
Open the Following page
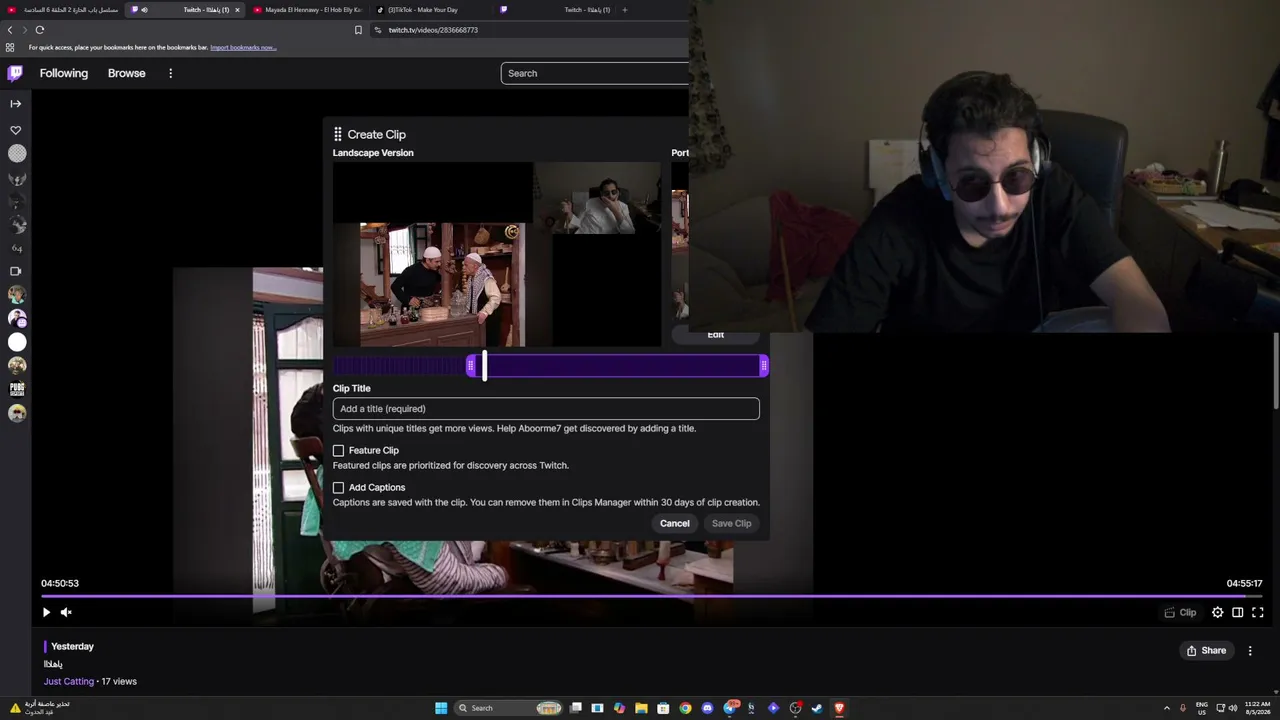point(64,73)
